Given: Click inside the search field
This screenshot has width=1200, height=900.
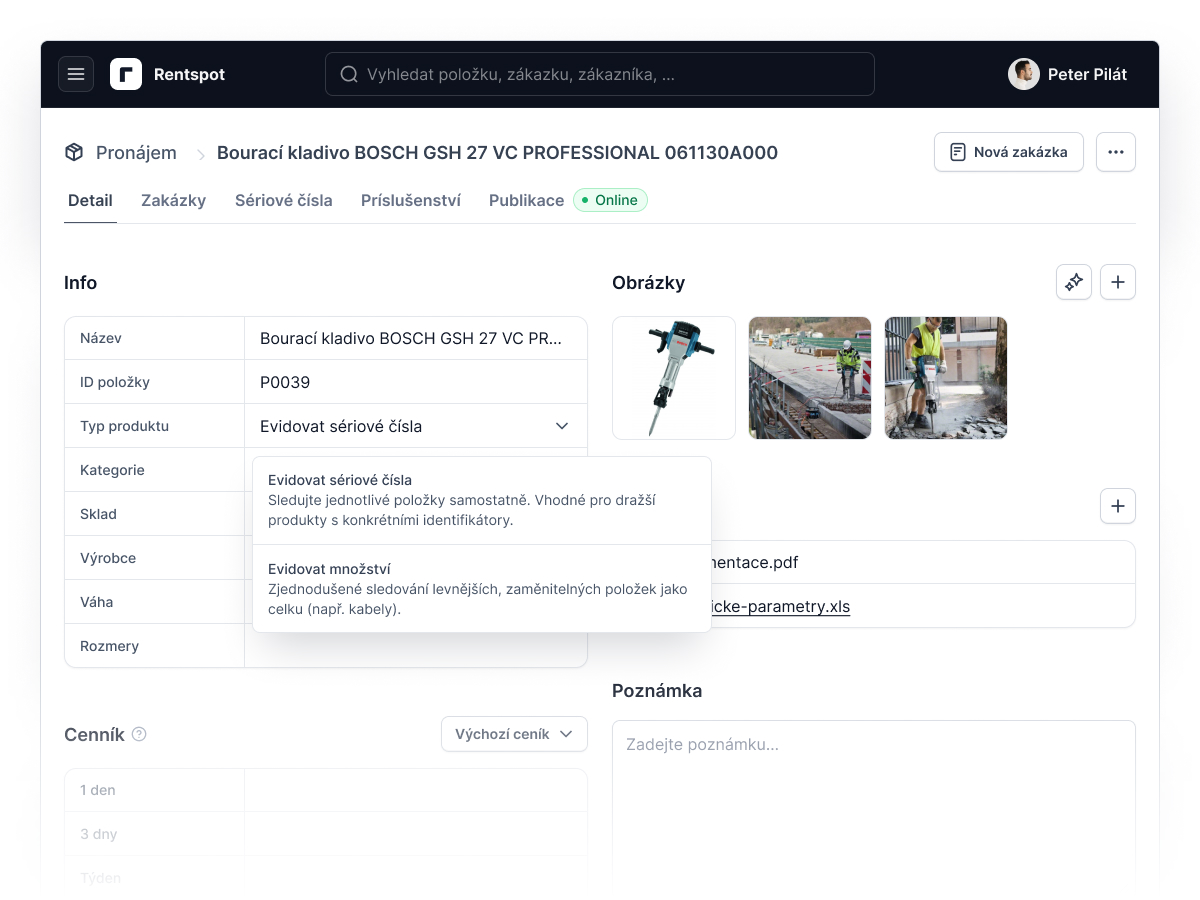Looking at the screenshot, I should 600,74.
